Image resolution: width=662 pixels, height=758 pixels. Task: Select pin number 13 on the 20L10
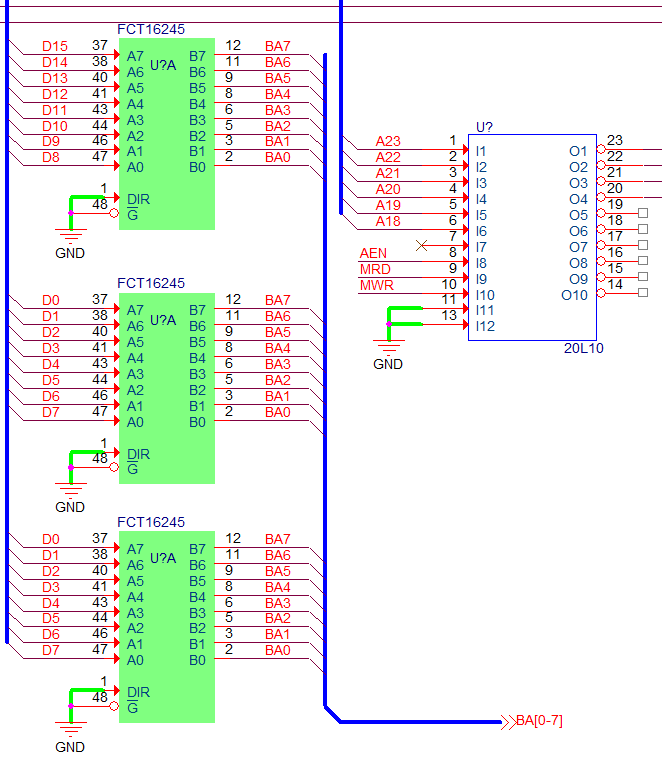[x=449, y=316]
